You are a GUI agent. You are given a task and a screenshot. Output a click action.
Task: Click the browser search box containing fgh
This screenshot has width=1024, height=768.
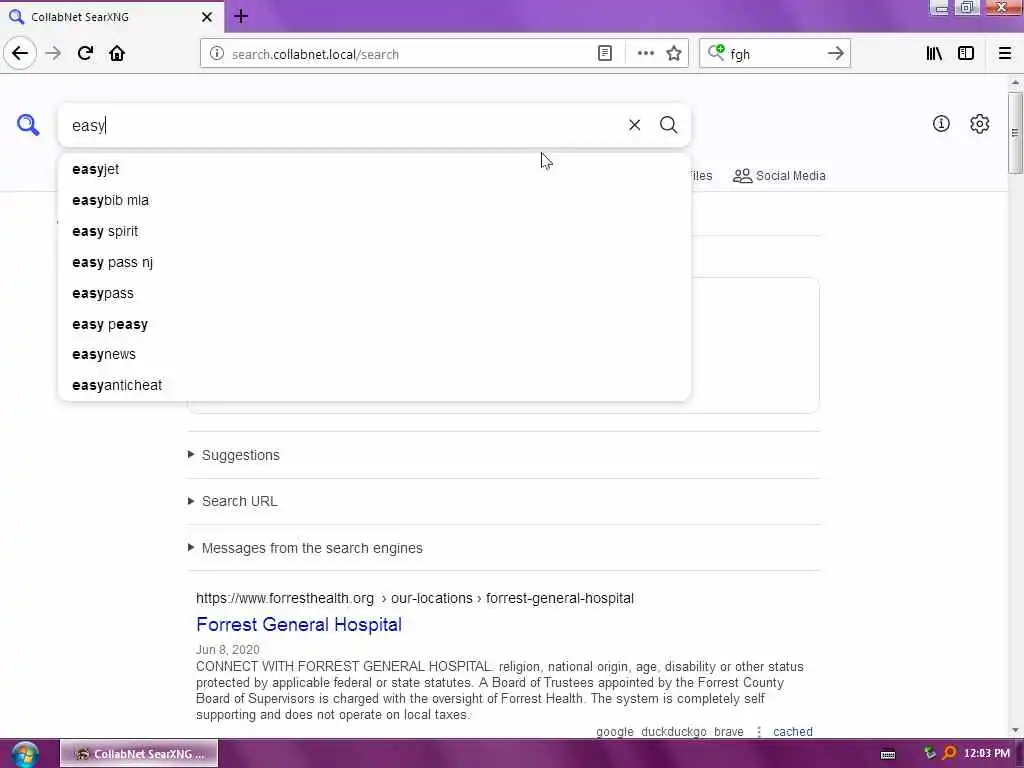774,54
